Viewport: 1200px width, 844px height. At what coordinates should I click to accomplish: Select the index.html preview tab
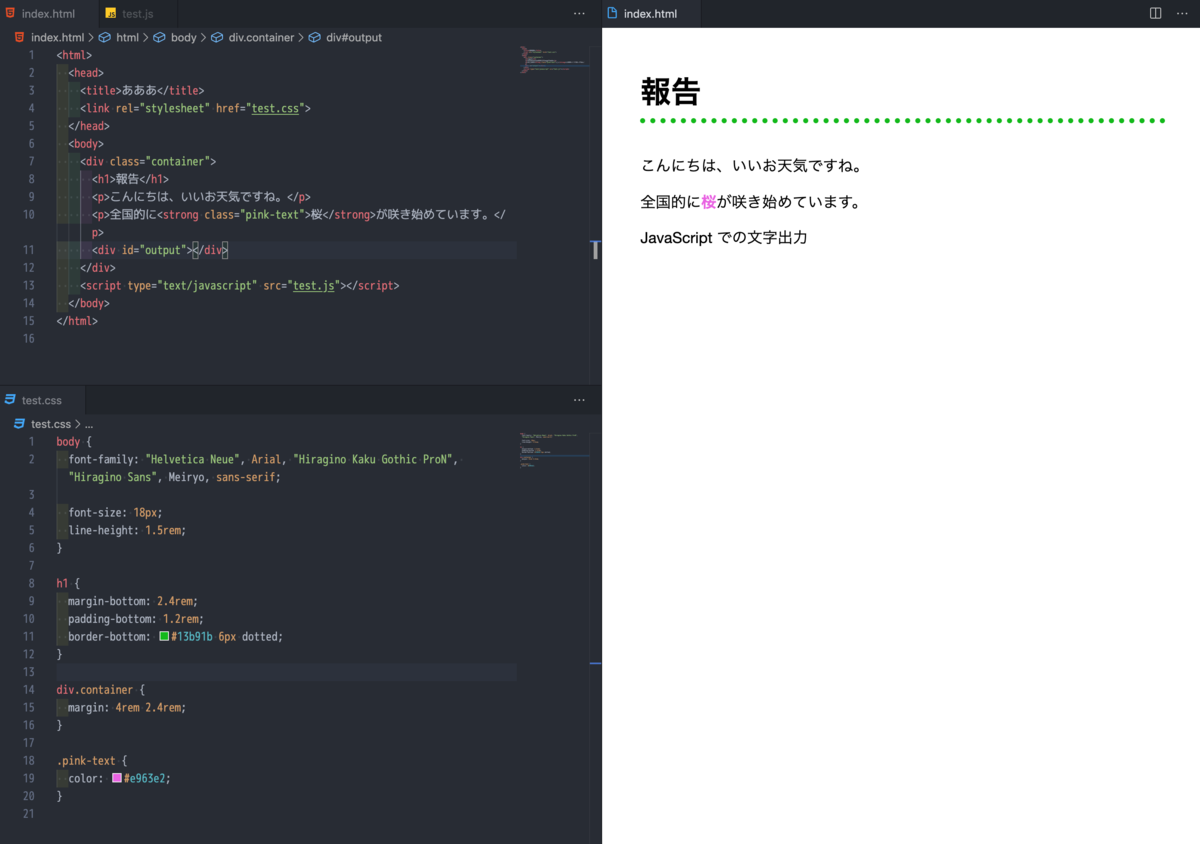click(651, 14)
